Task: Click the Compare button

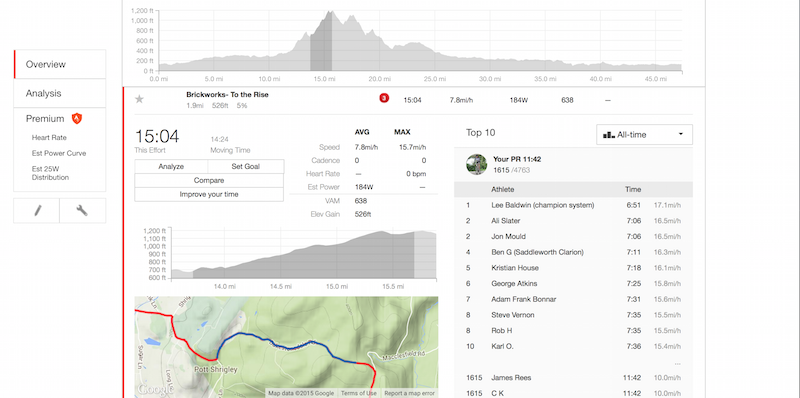Action: pos(209,181)
